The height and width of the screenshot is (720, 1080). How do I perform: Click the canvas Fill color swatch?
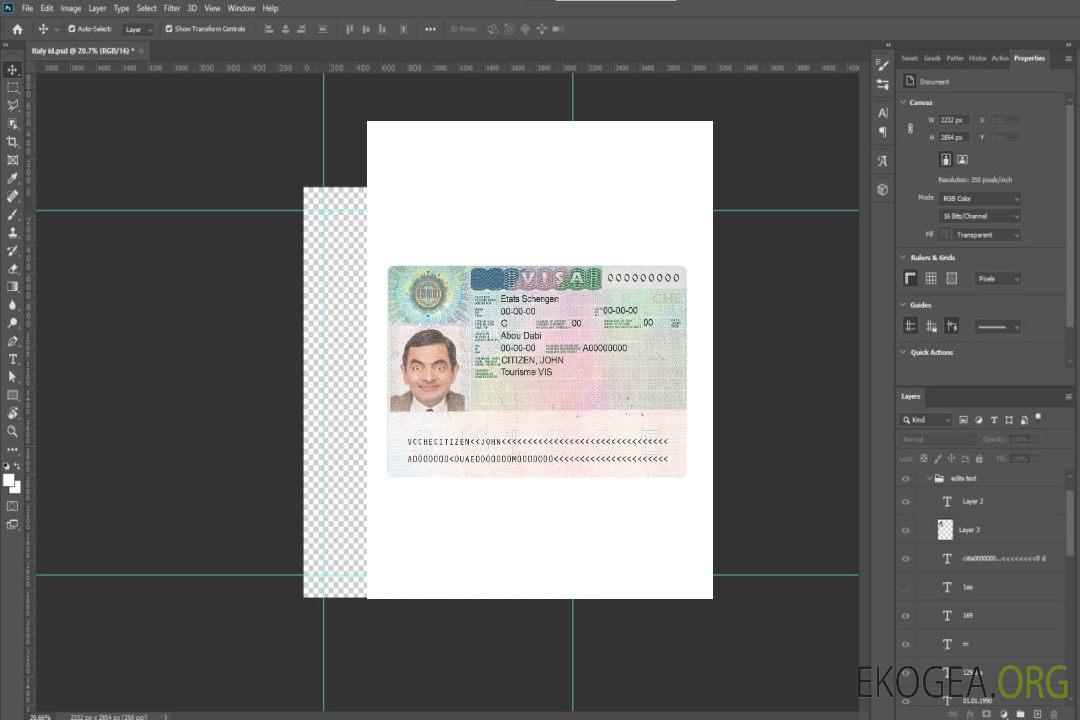click(x=944, y=235)
